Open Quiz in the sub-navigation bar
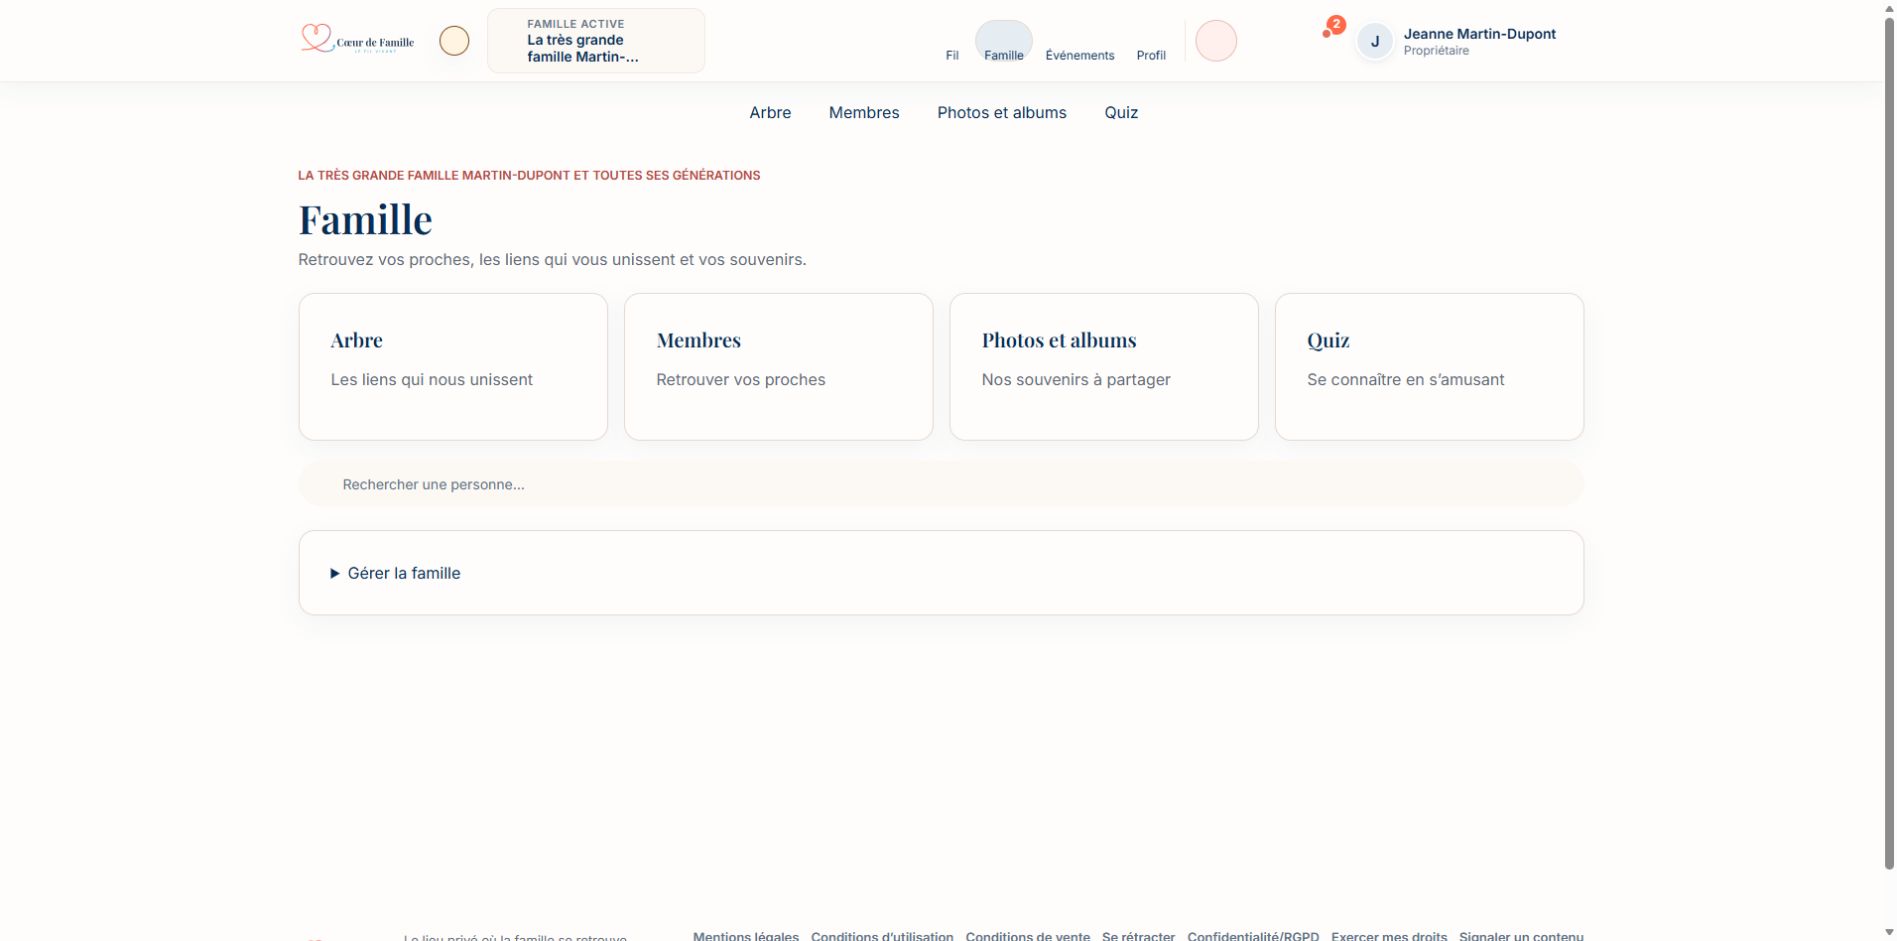 pos(1121,113)
